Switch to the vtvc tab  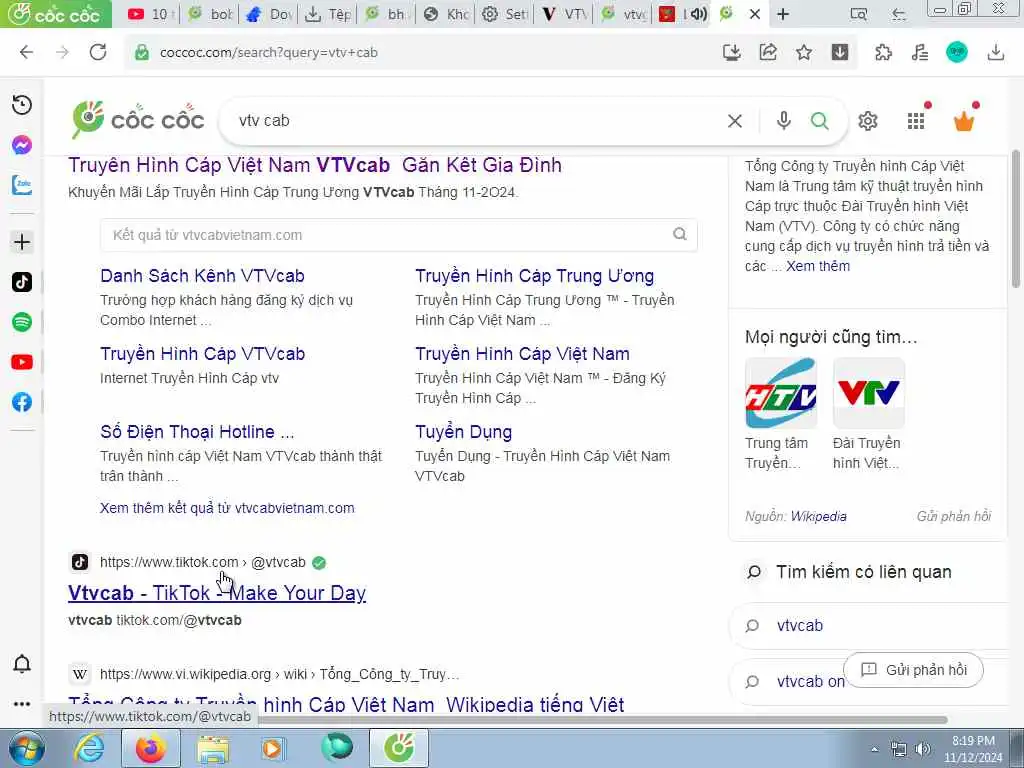[x=623, y=14]
